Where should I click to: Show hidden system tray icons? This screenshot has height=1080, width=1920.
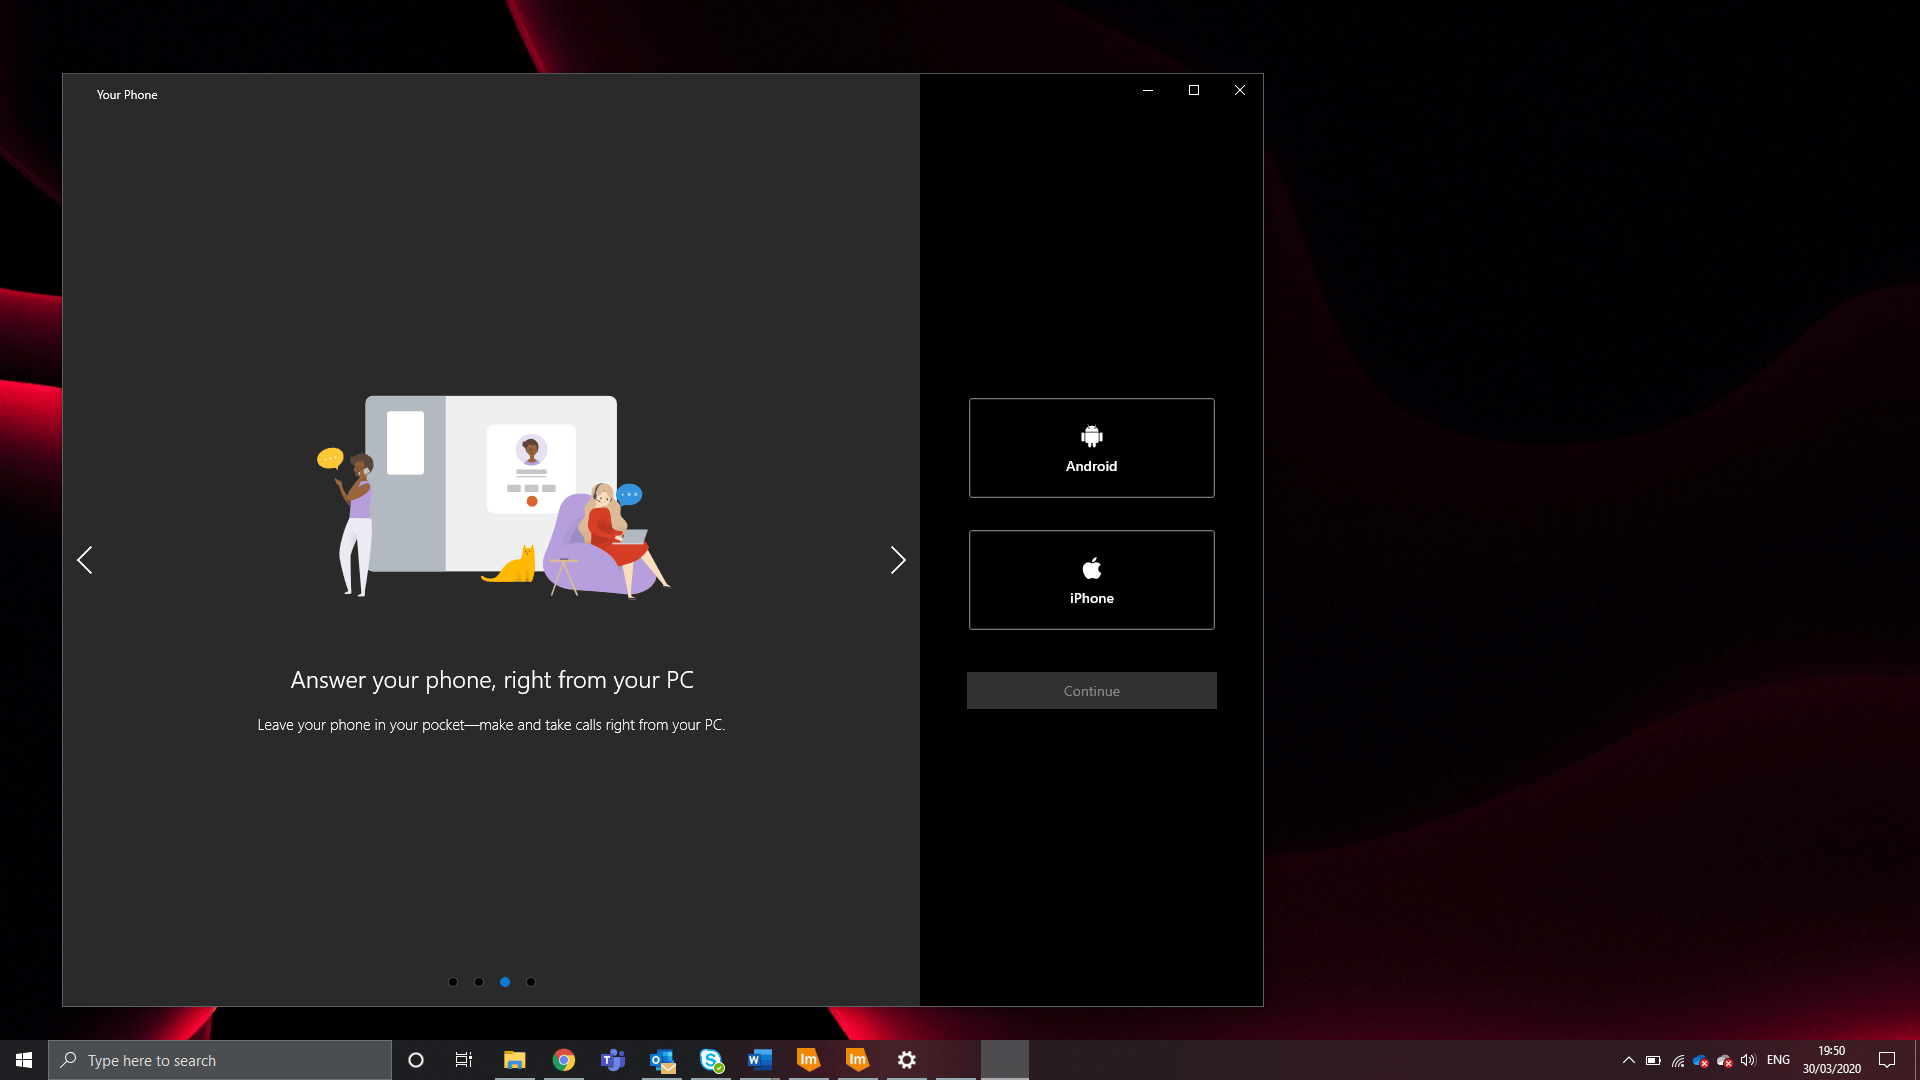1629,1060
